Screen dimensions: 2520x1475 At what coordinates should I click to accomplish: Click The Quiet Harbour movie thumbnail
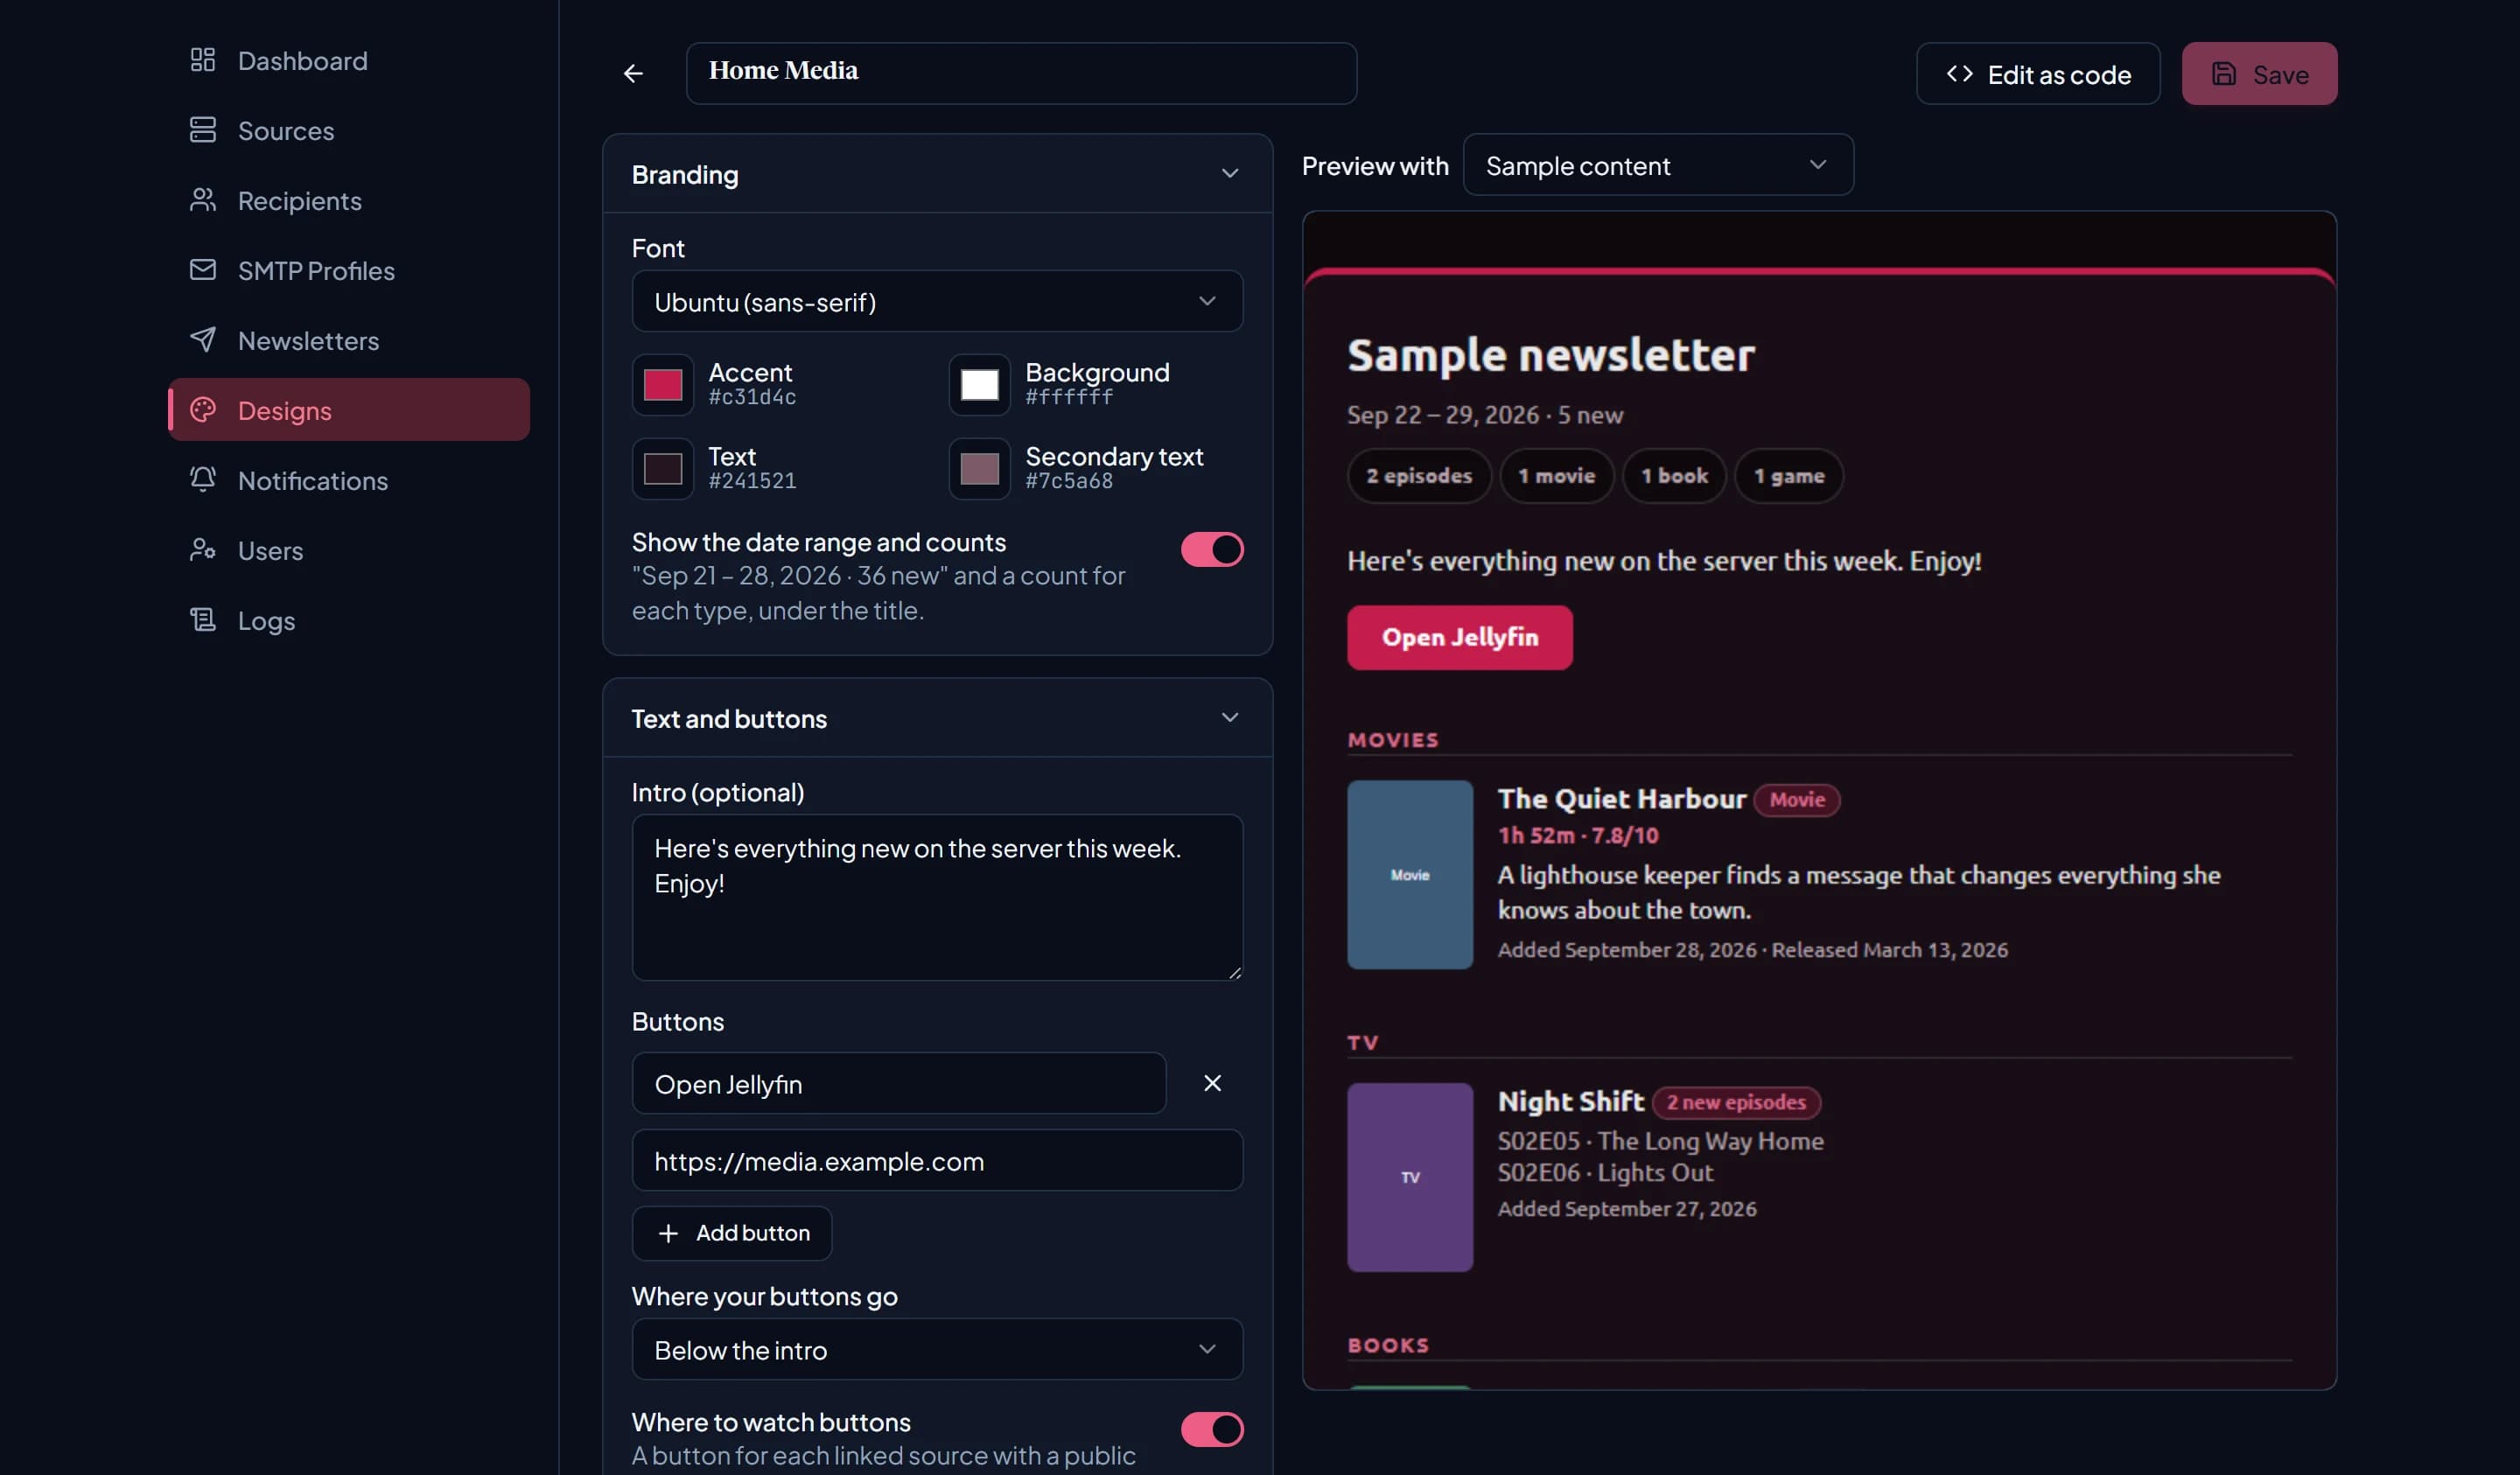click(1410, 874)
